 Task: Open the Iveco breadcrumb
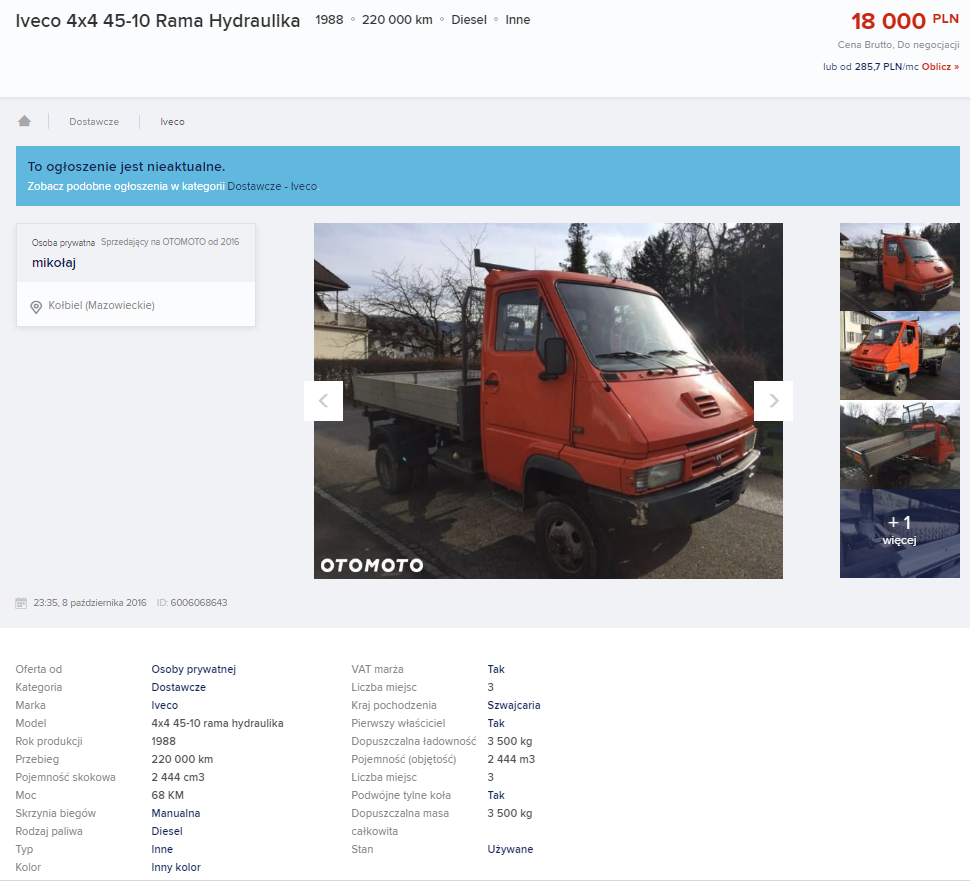click(172, 122)
